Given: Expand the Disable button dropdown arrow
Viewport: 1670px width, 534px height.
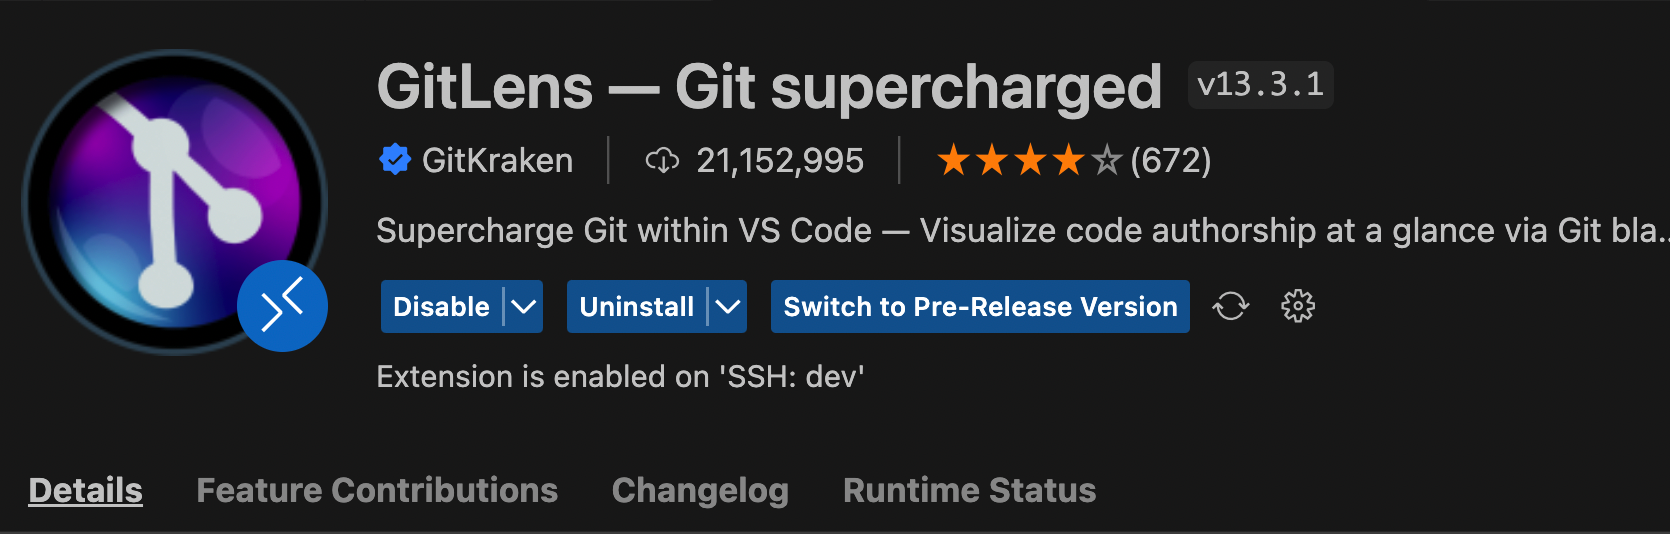Looking at the screenshot, I should coord(524,307).
